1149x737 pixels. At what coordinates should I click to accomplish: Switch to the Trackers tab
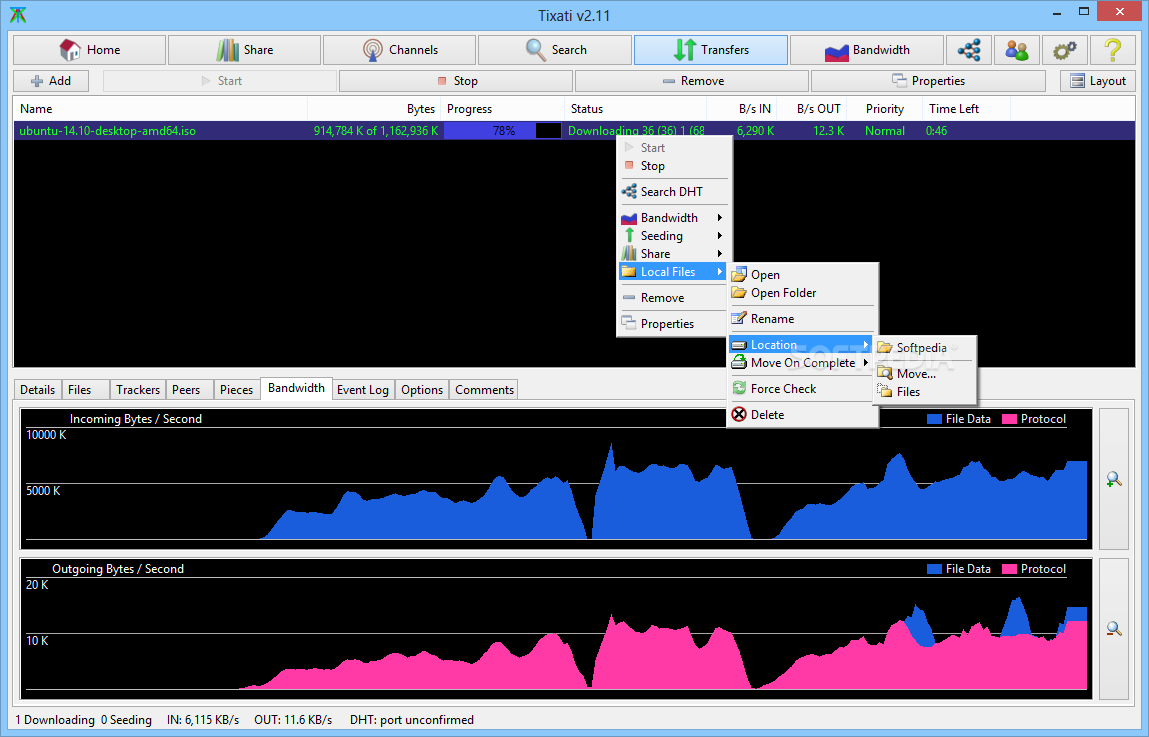point(138,390)
